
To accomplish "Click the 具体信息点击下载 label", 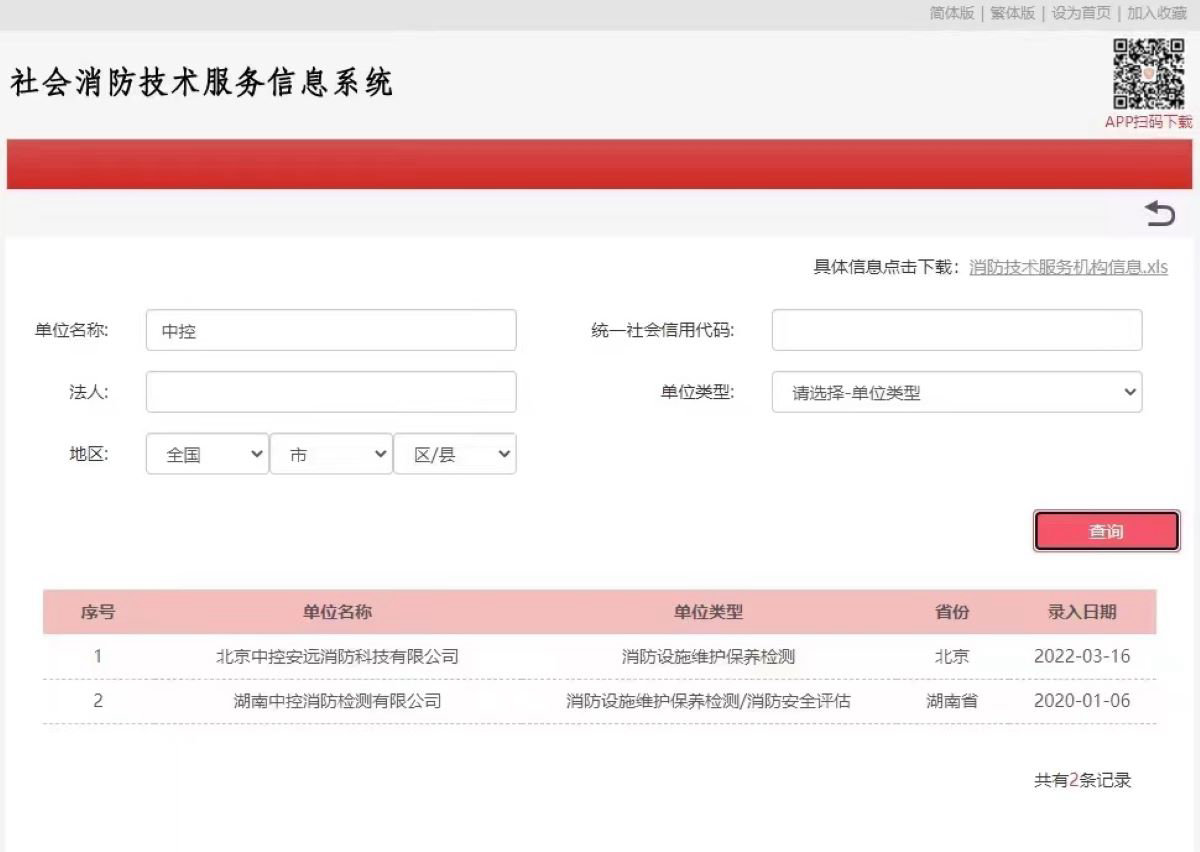I will 887,268.
